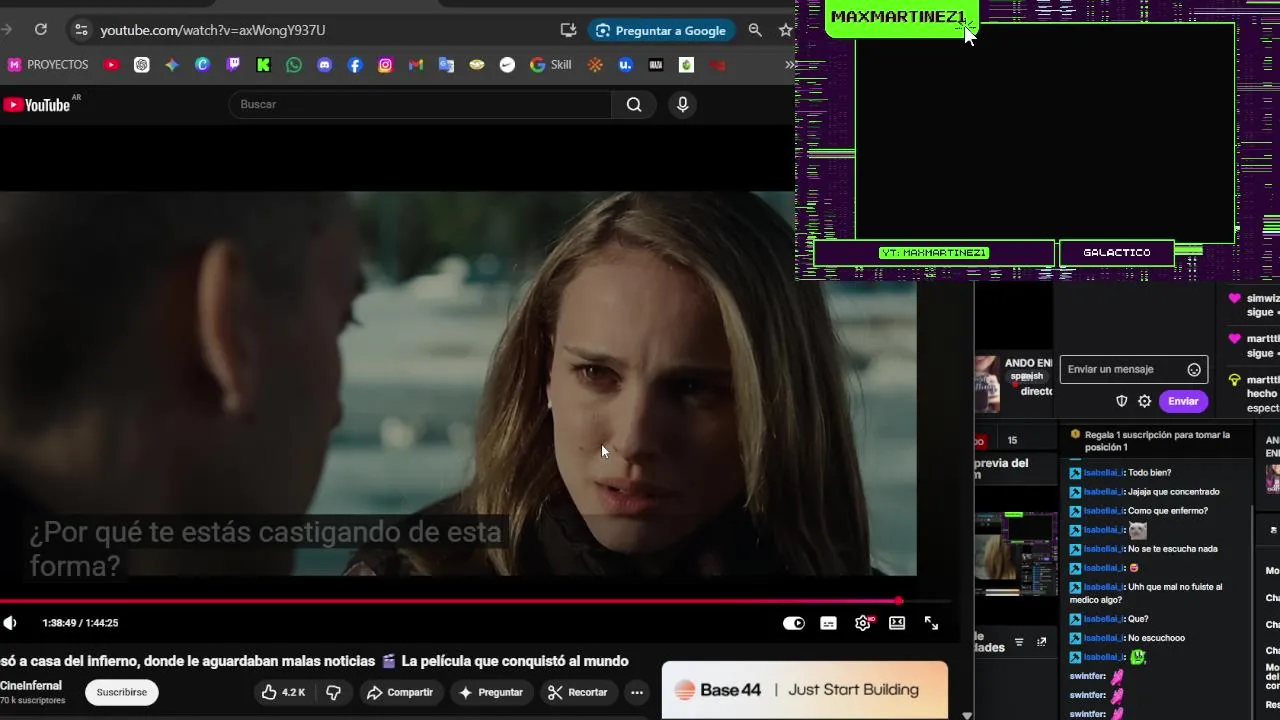1280x720 pixels.
Task: Open the player settings gear
Action: coord(863,623)
